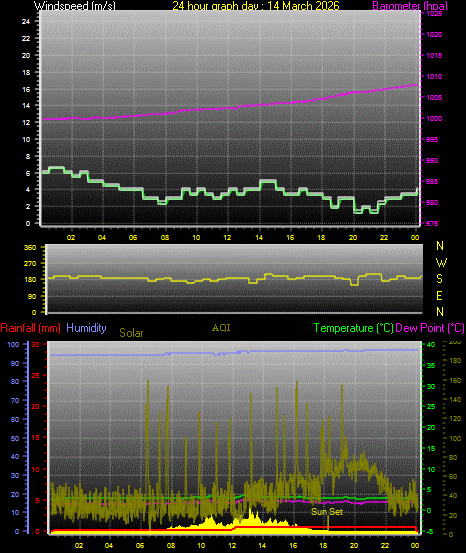This screenshot has width=466, height=553.
Task: Click 100 on the blue humidity axis
Action: click(13, 345)
